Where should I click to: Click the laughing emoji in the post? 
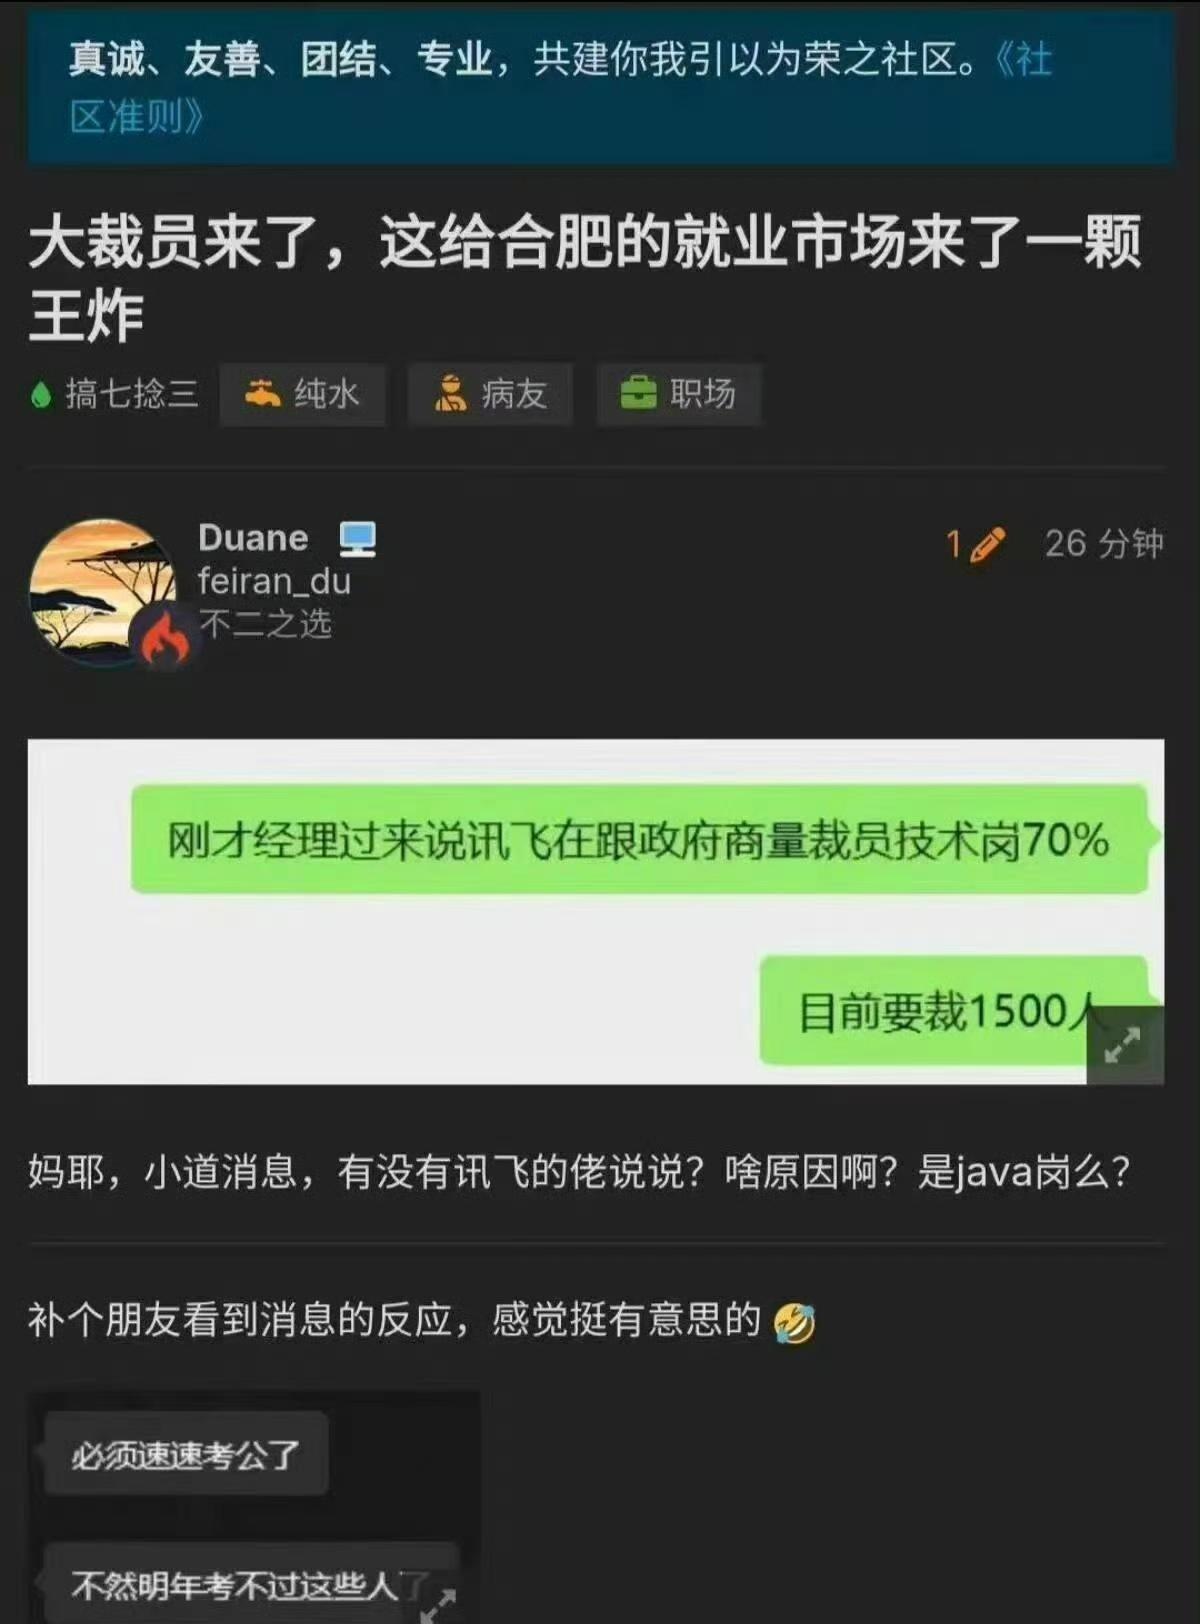[794, 1323]
